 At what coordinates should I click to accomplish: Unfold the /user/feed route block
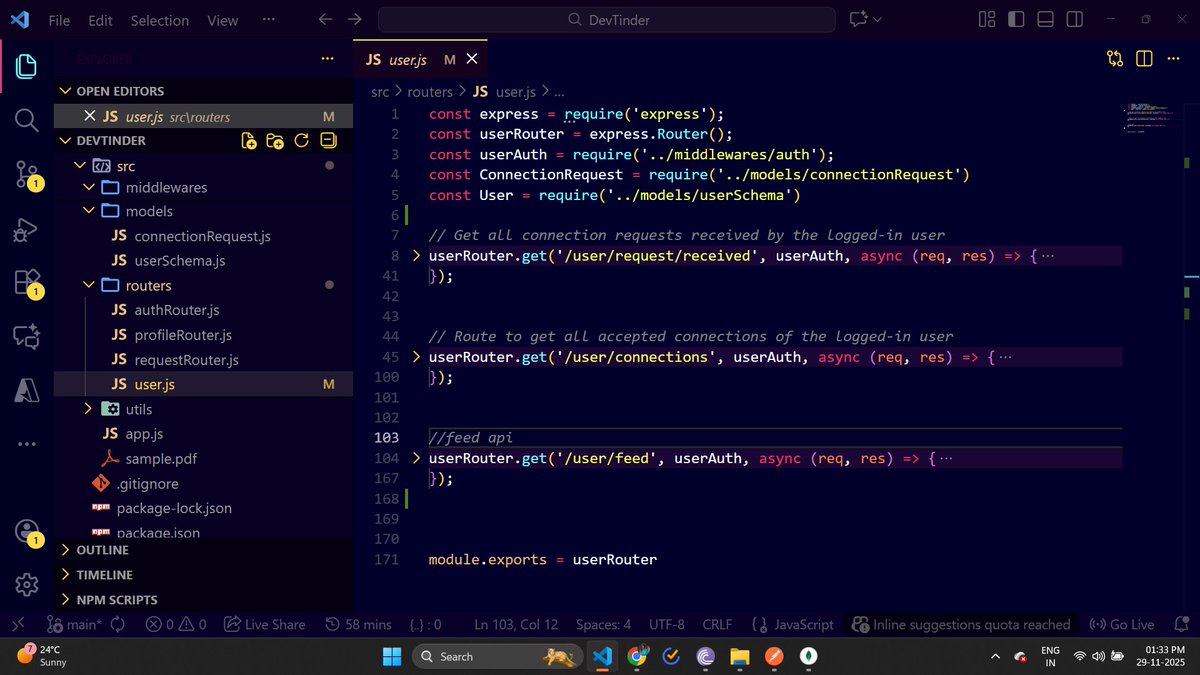point(417,458)
